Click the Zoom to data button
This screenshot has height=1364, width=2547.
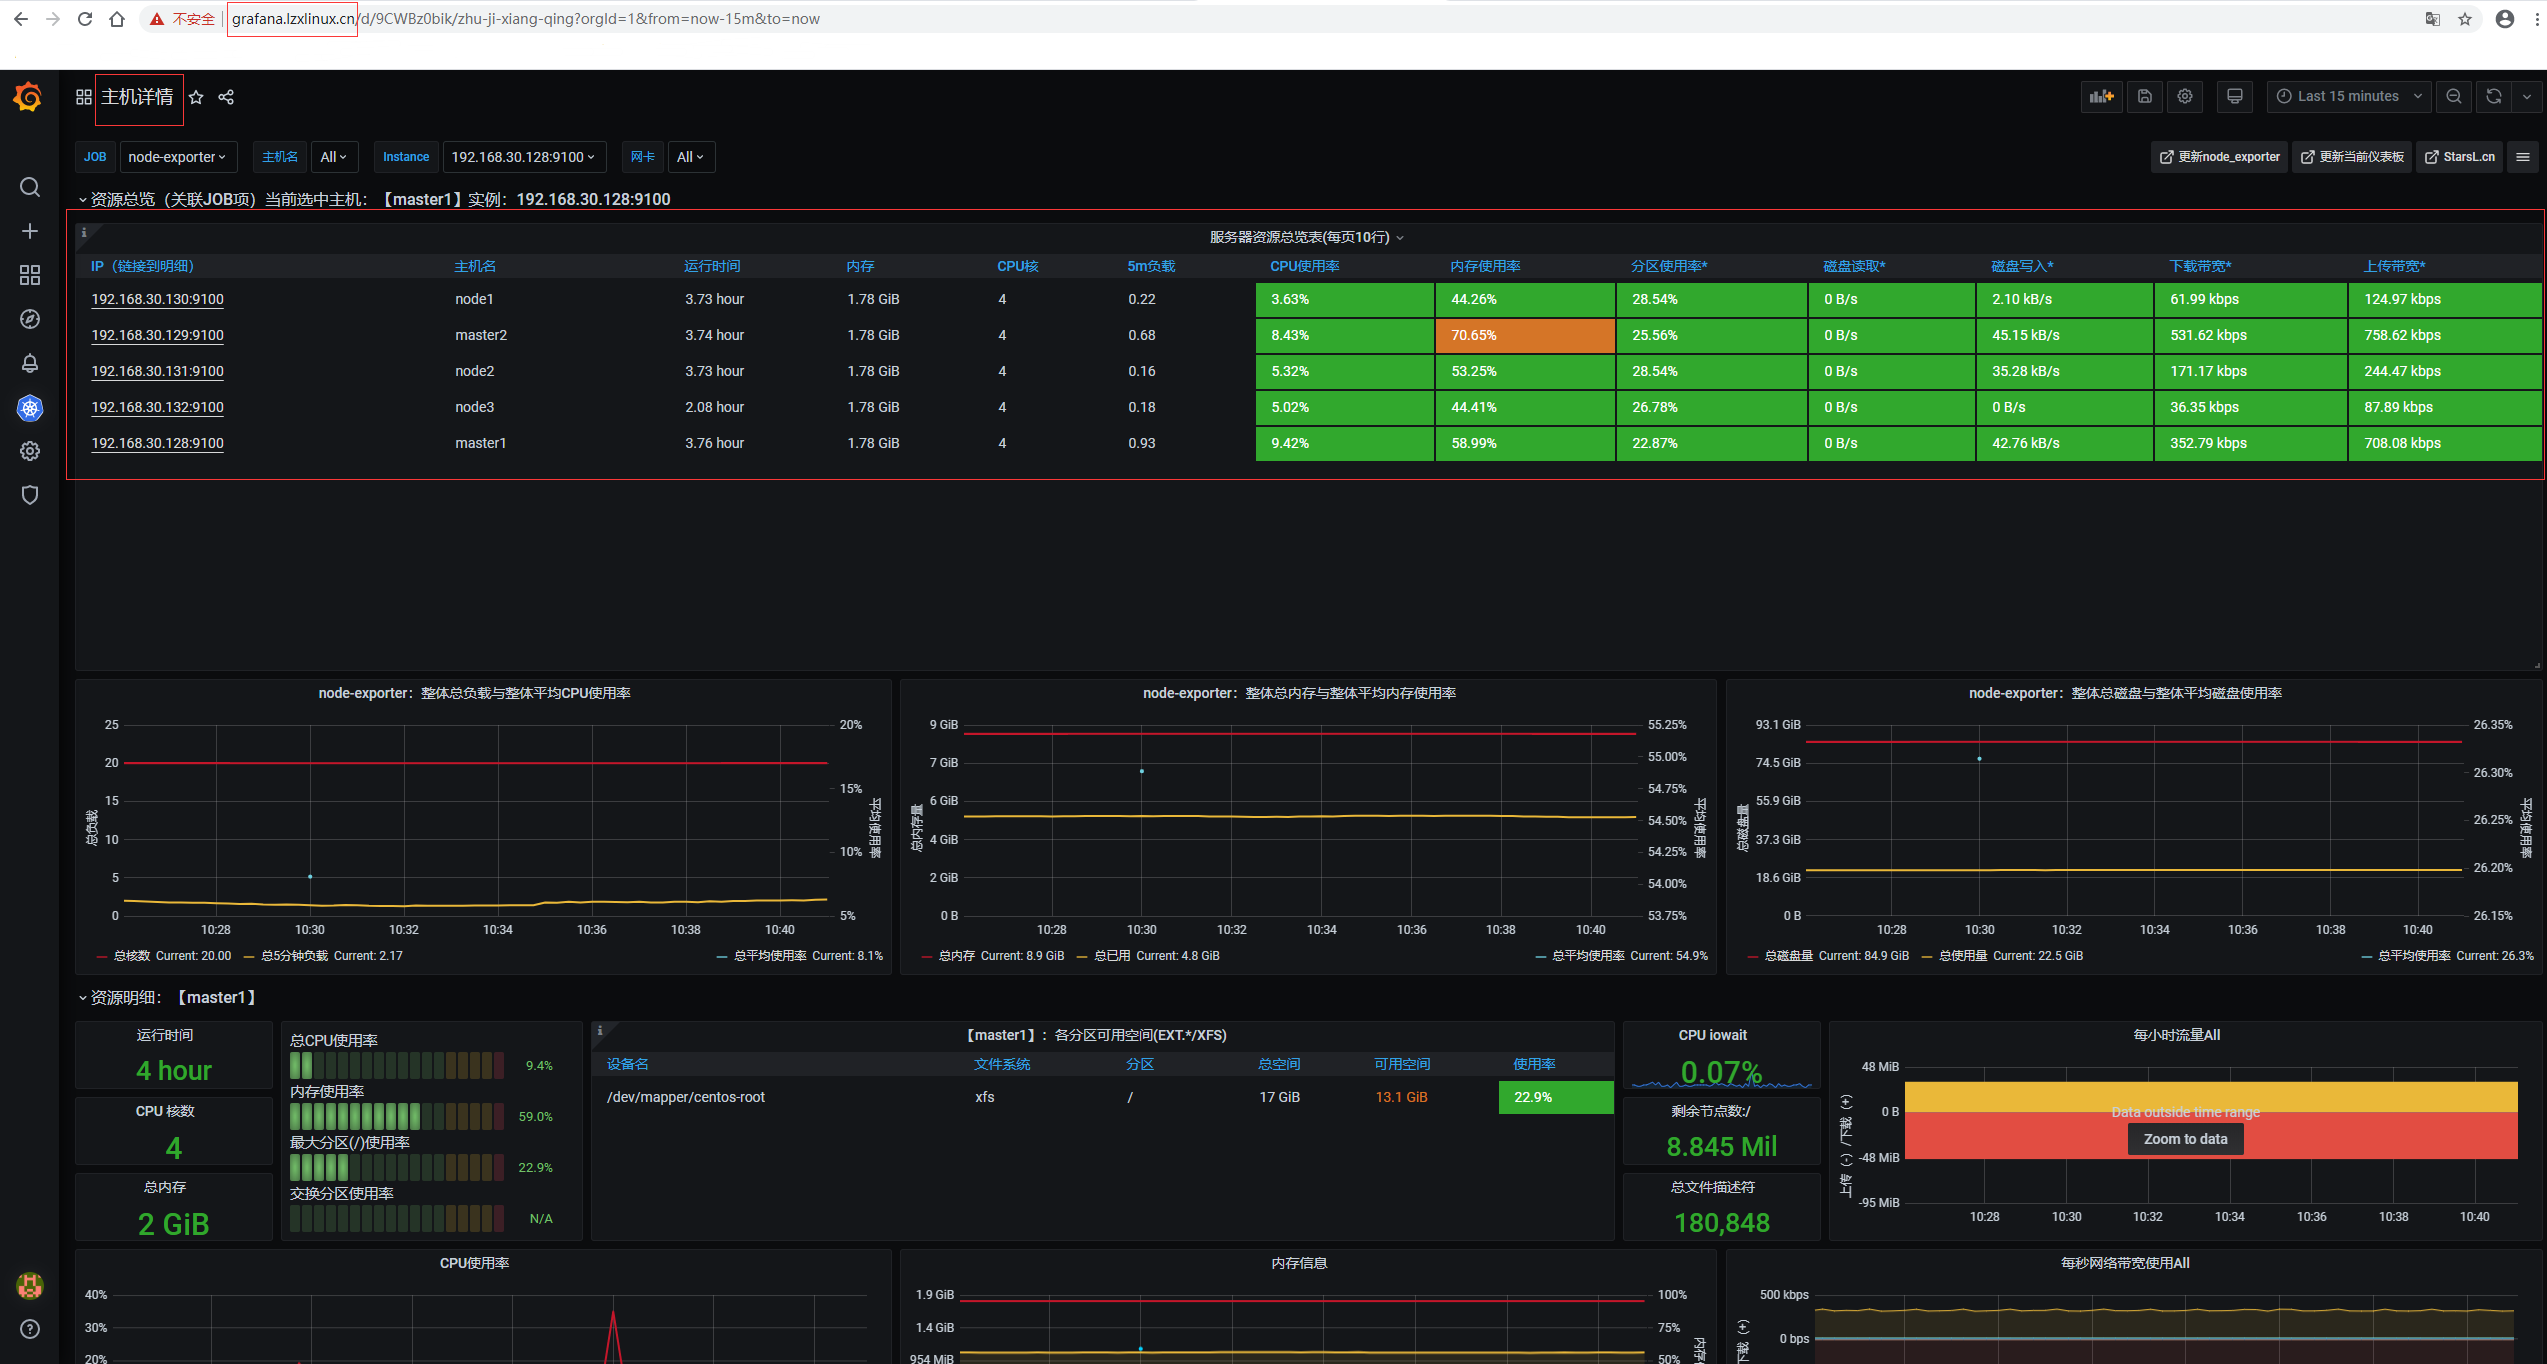click(2185, 1139)
